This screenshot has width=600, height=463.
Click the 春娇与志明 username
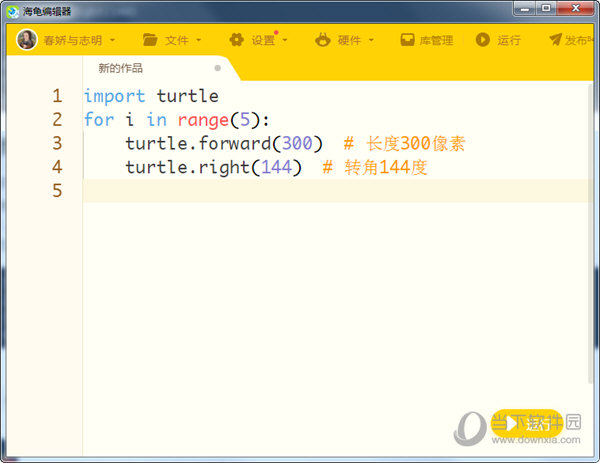tap(72, 41)
